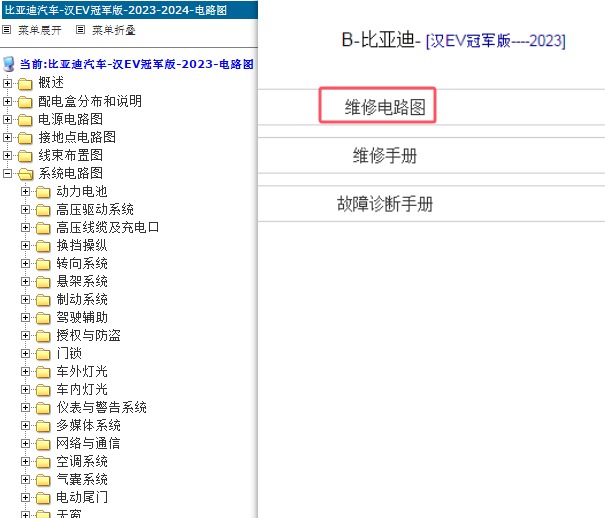Click 菜单展开 to expand all menus
605x518 pixels.
point(39,30)
